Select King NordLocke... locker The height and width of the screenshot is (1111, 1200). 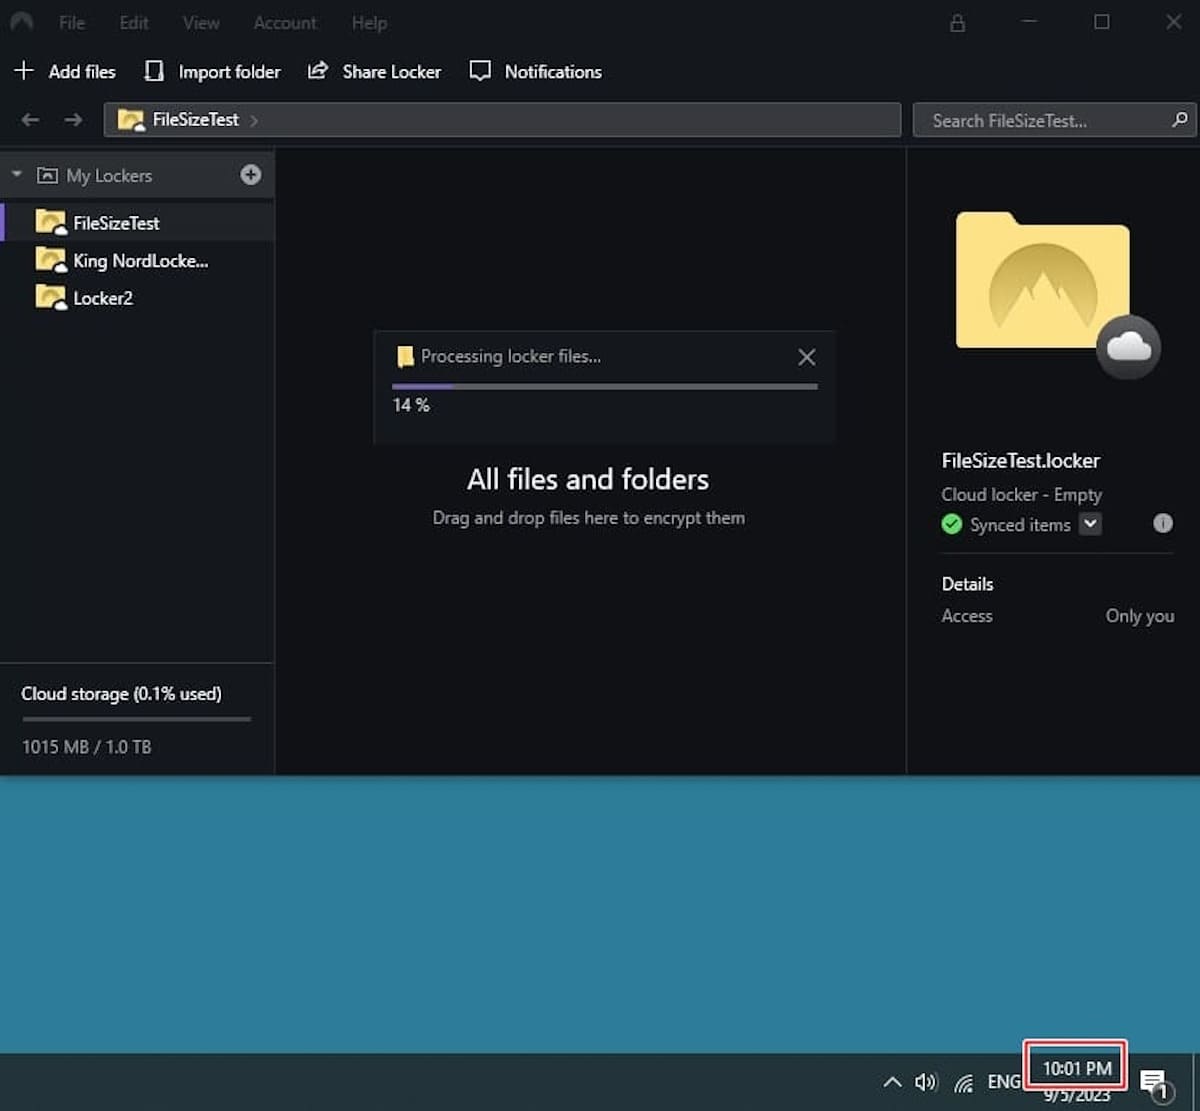tap(138, 260)
